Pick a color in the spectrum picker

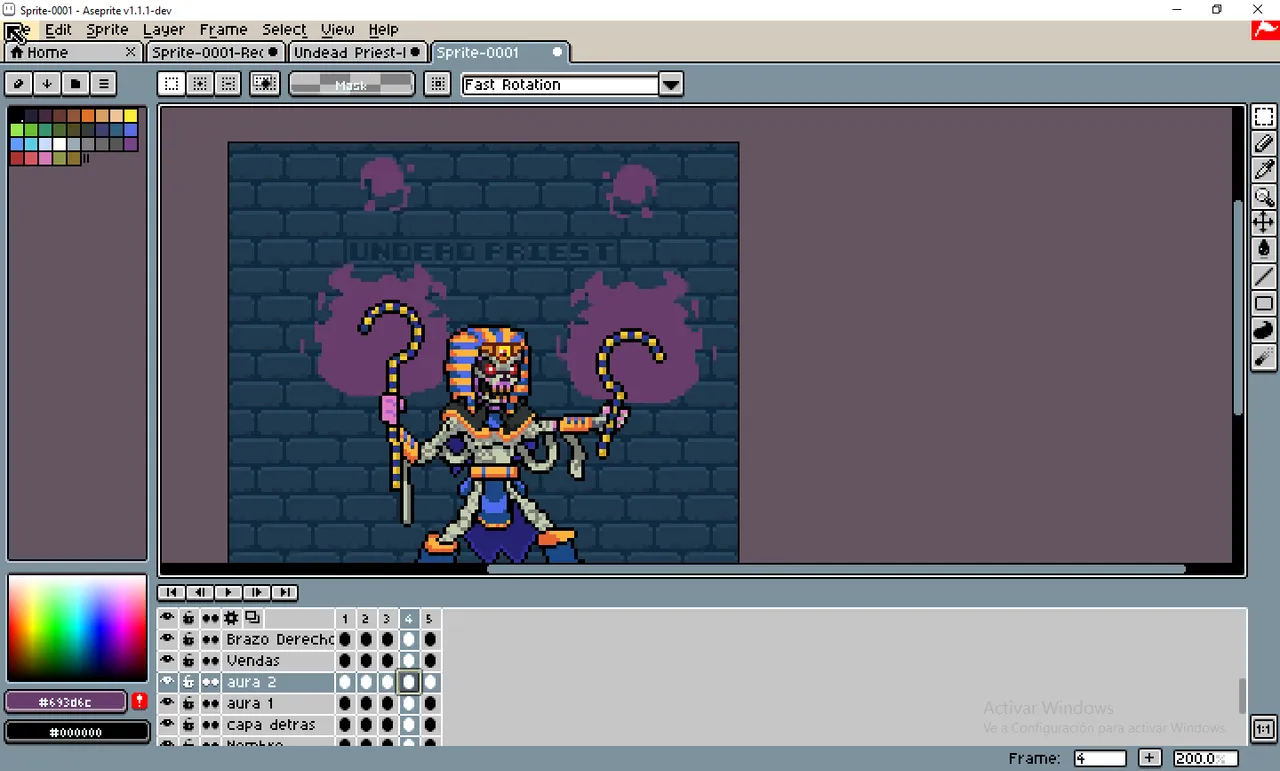(x=77, y=628)
